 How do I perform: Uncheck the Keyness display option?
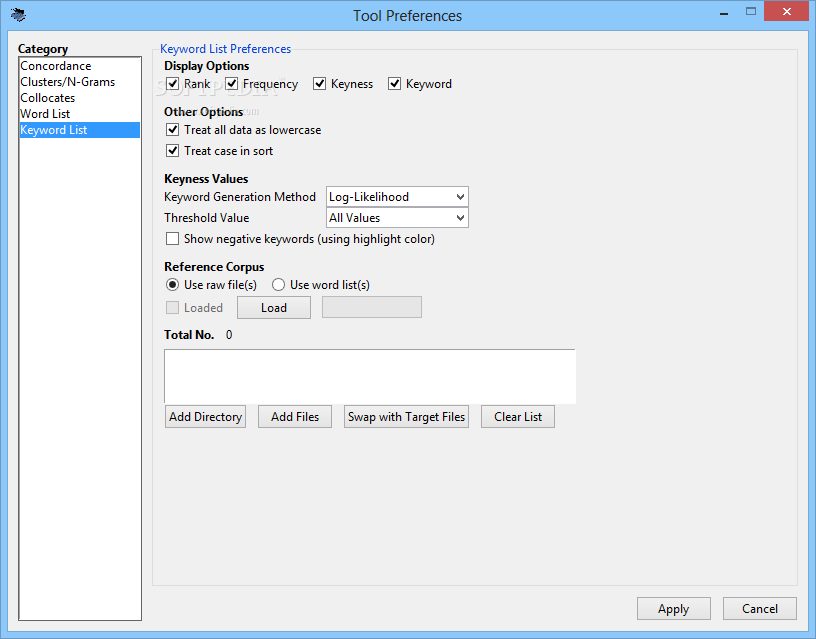(x=320, y=84)
